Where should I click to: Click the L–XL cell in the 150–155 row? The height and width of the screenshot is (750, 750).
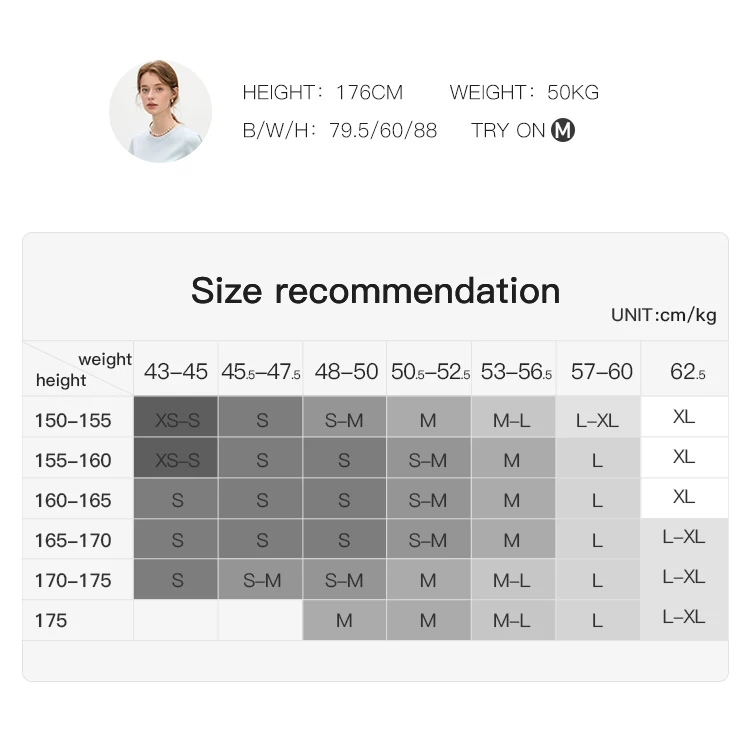click(x=597, y=420)
